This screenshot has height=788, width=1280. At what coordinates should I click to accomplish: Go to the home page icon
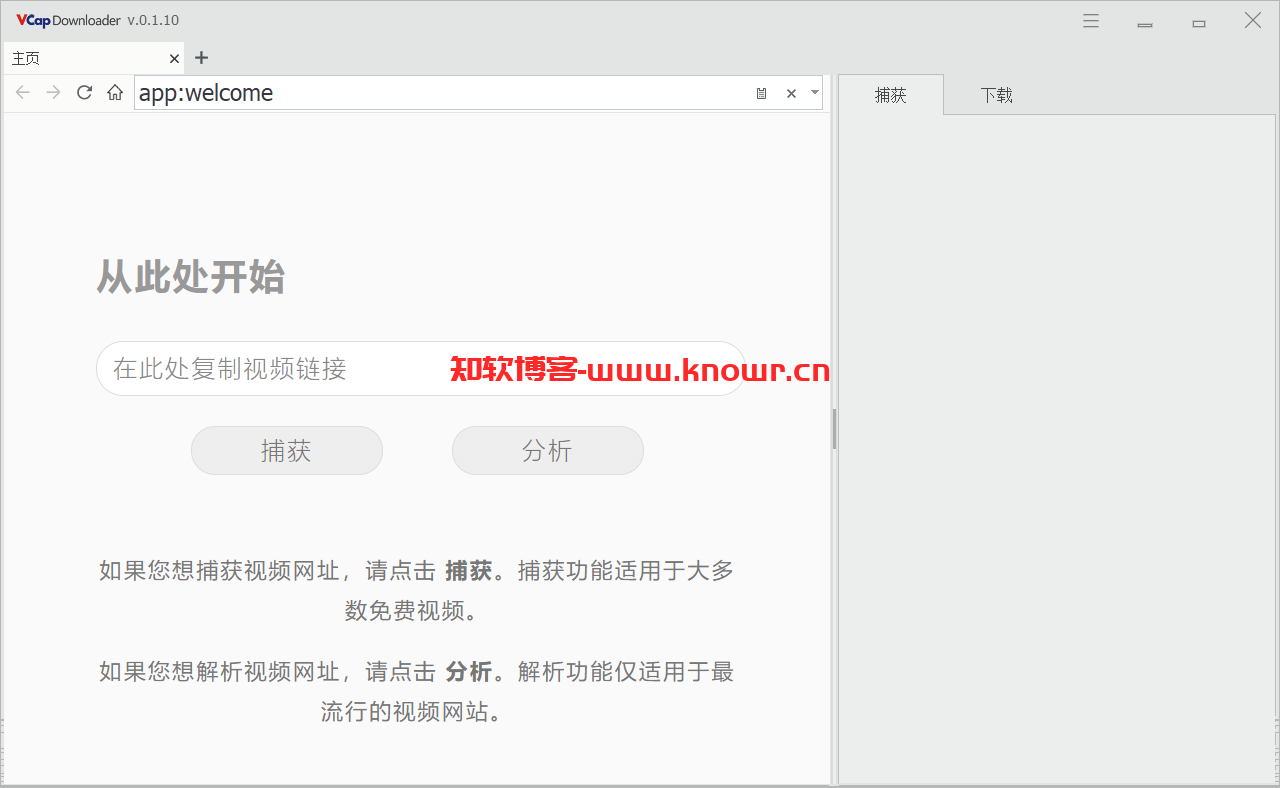point(115,93)
